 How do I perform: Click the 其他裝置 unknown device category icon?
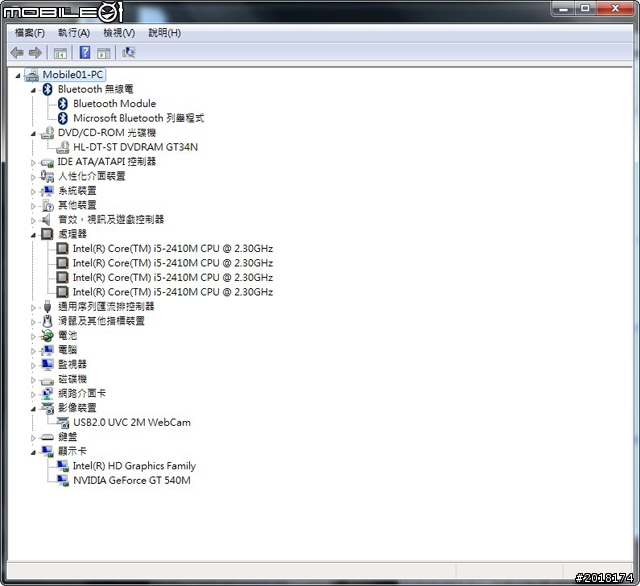click(47, 205)
